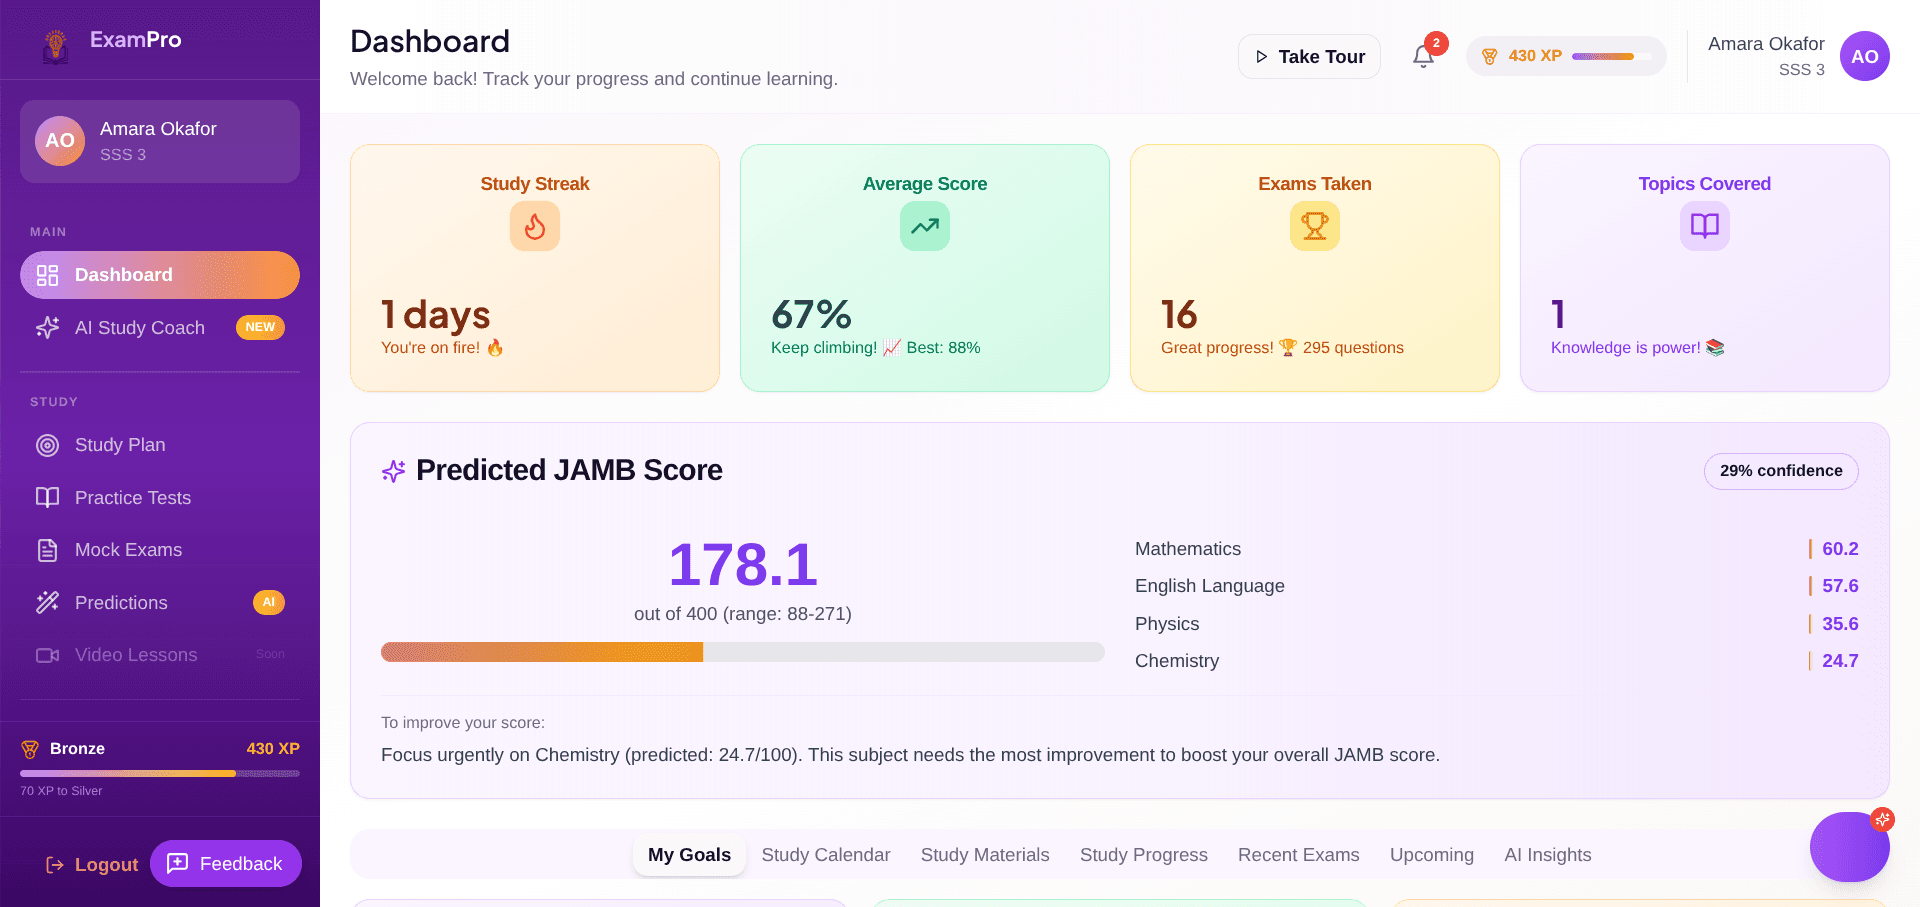Click the Bronze XP progress bar
The width and height of the screenshot is (1920, 907).
pos(160,772)
